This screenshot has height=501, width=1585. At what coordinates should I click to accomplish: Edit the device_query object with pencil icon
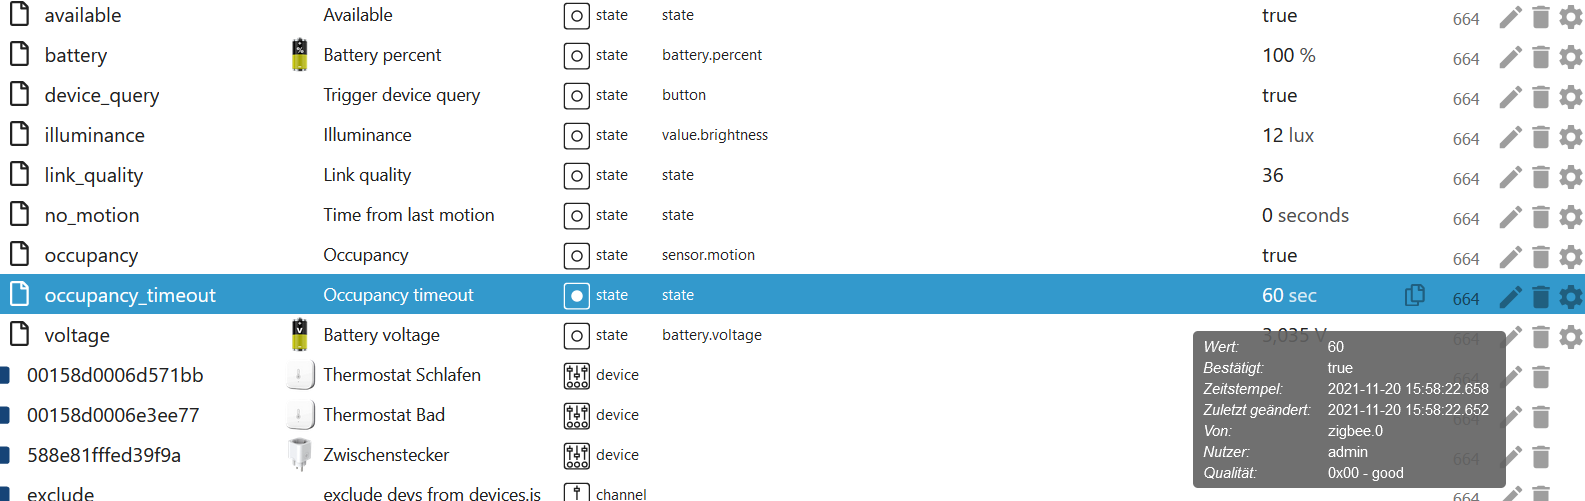(x=1510, y=97)
